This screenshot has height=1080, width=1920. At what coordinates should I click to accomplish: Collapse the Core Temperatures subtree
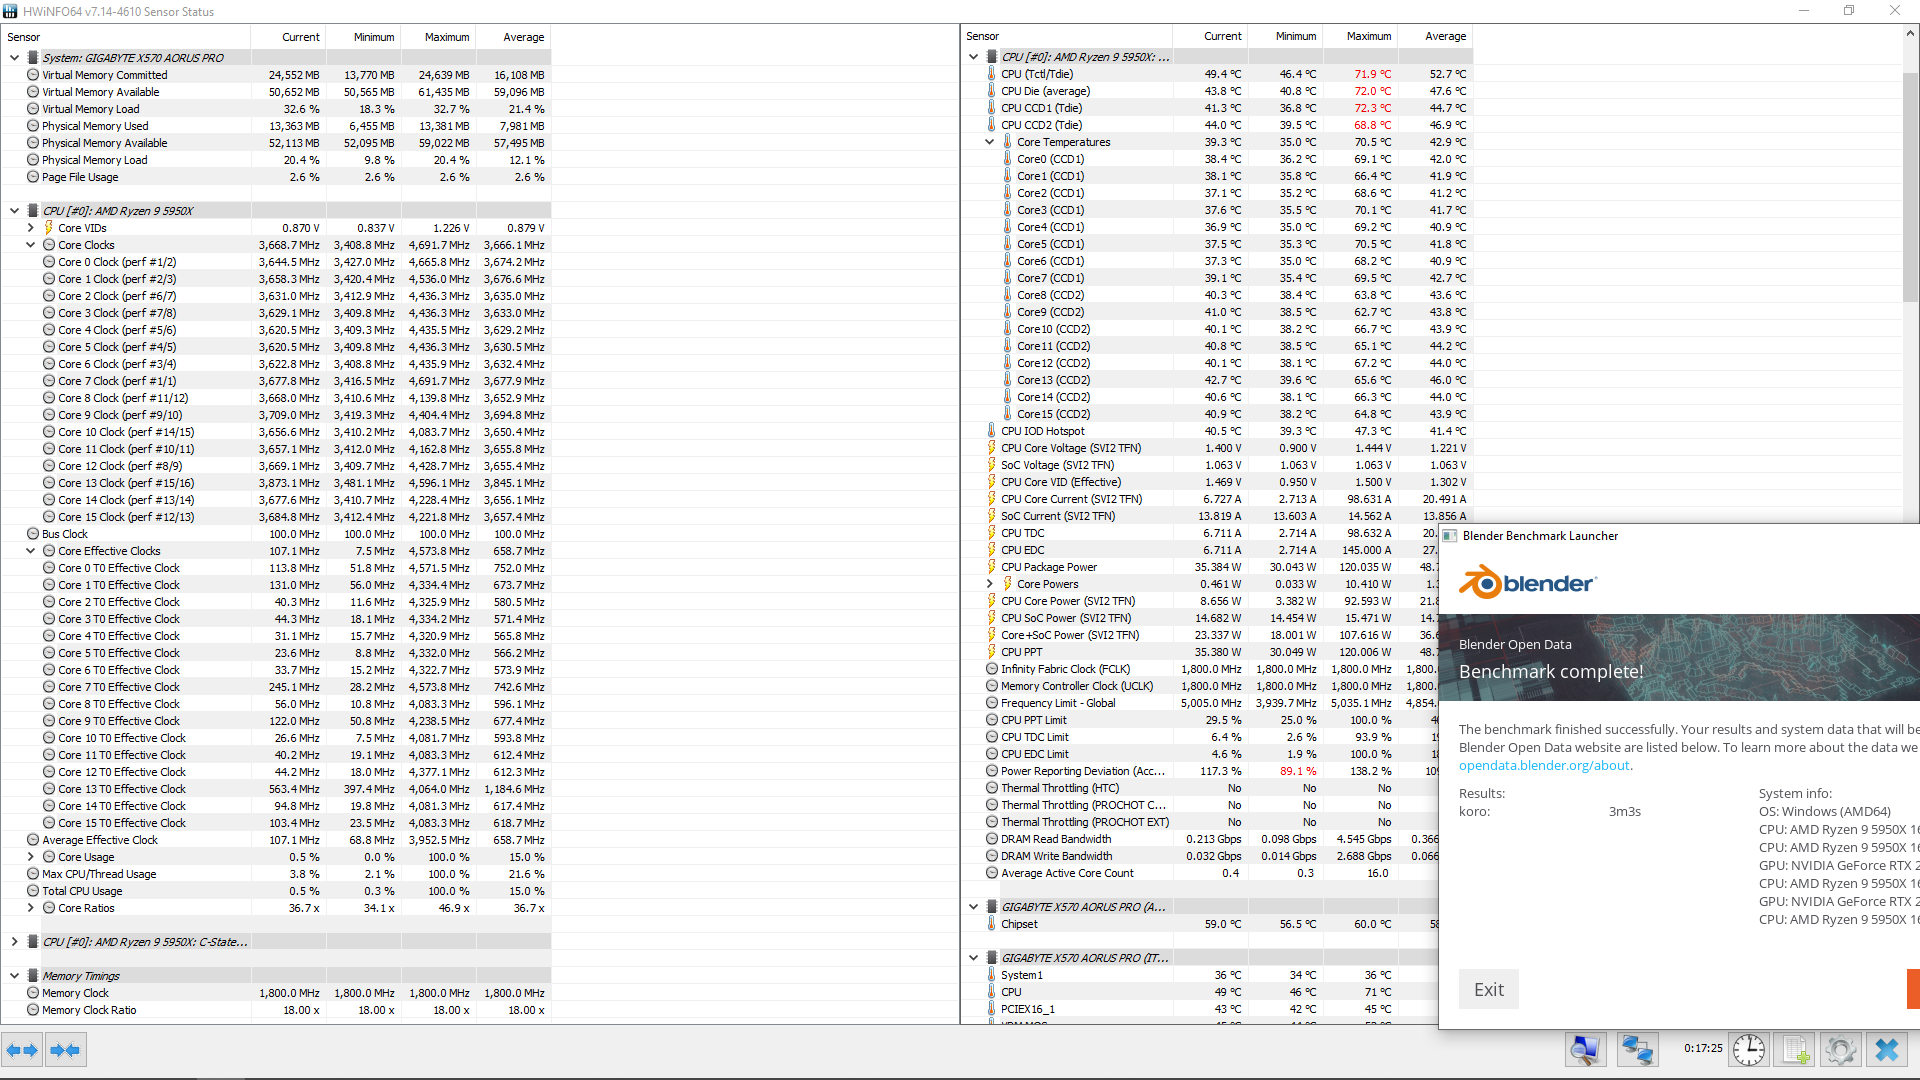tap(990, 142)
